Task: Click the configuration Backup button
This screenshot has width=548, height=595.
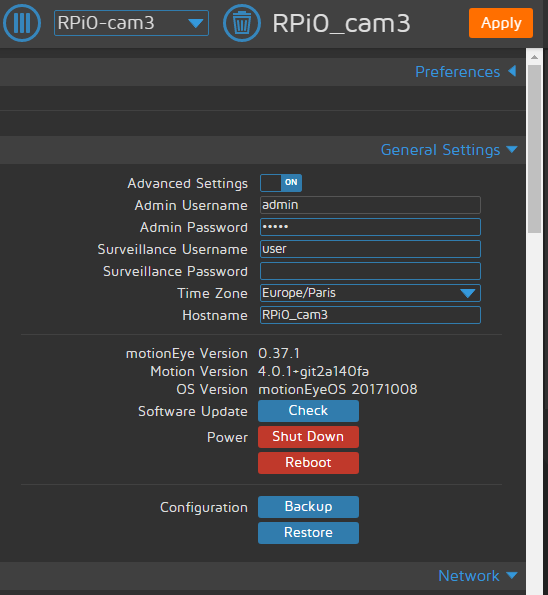Action: click(308, 507)
